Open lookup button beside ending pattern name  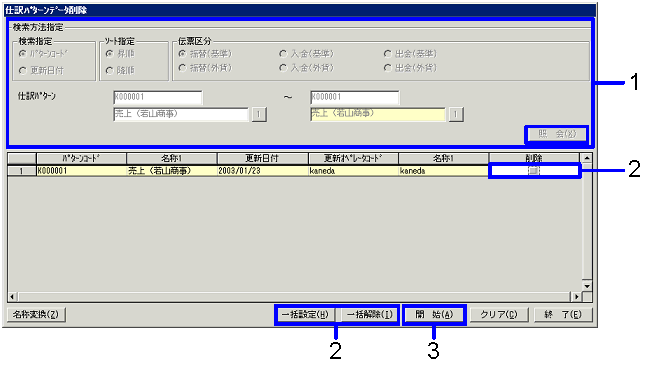click(x=456, y=114)
